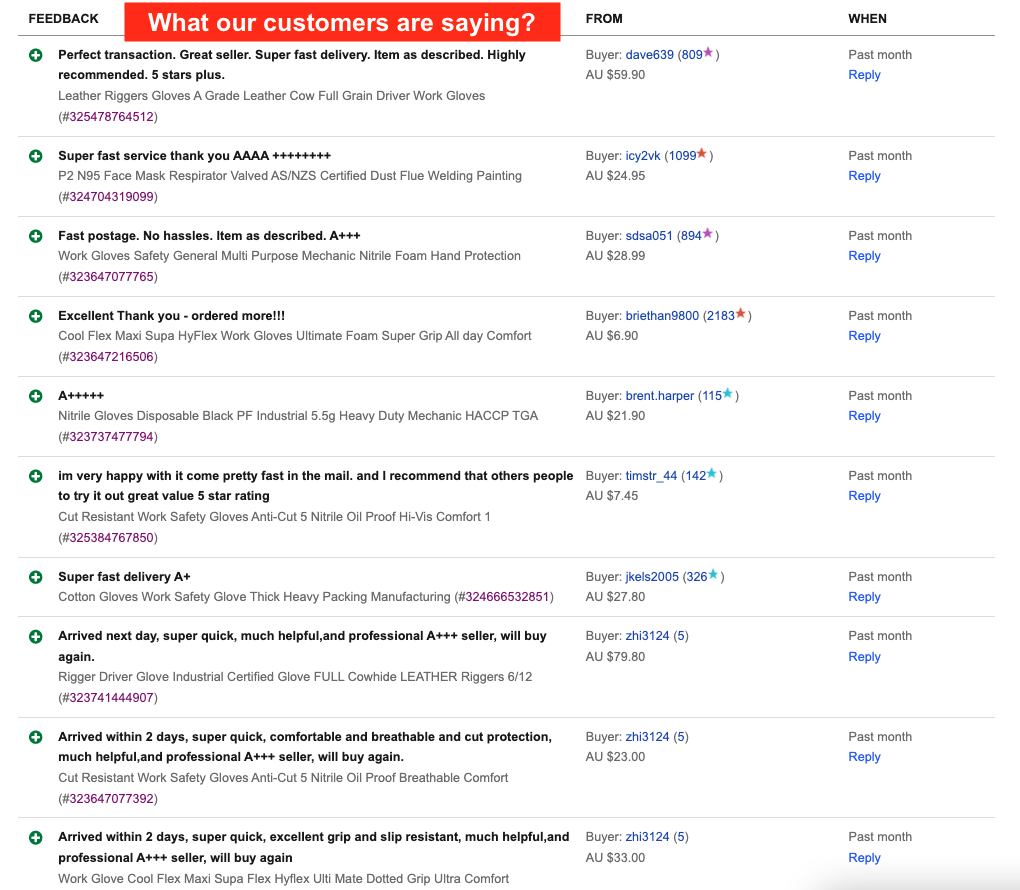Click the 'What our customers are saying?' banner

click(342, 22)
